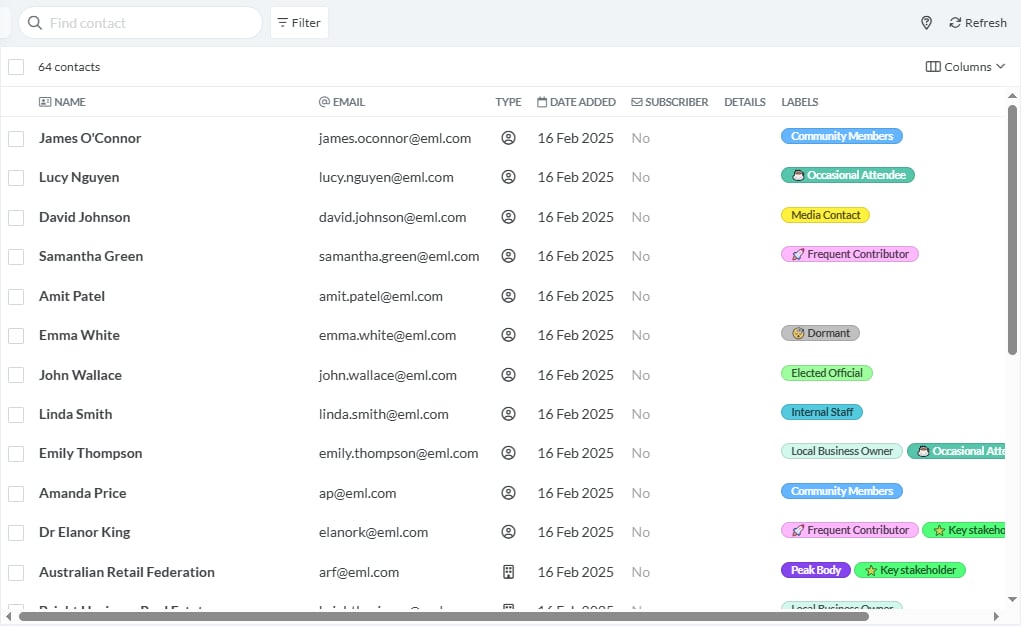
Task: Click the organisation building icon for Australian Retail Federation
Action: pyautogui.click(x=509, y=572)
